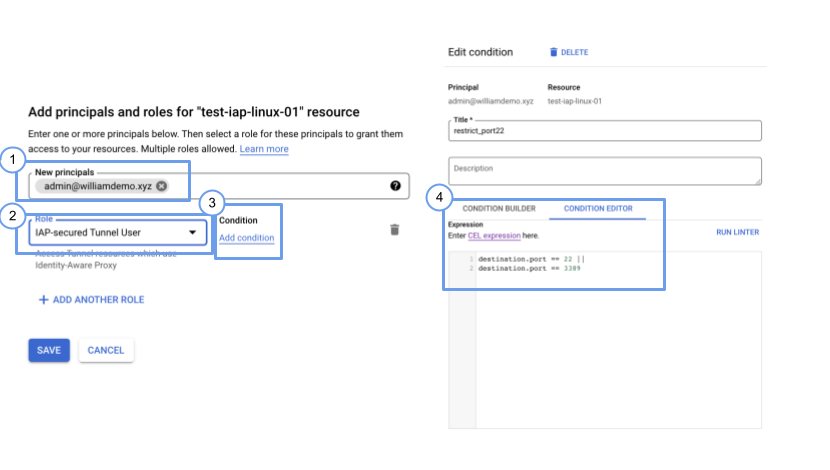Focus the Description text area
This screenshot has height=470, width=830.
point(605,171)
